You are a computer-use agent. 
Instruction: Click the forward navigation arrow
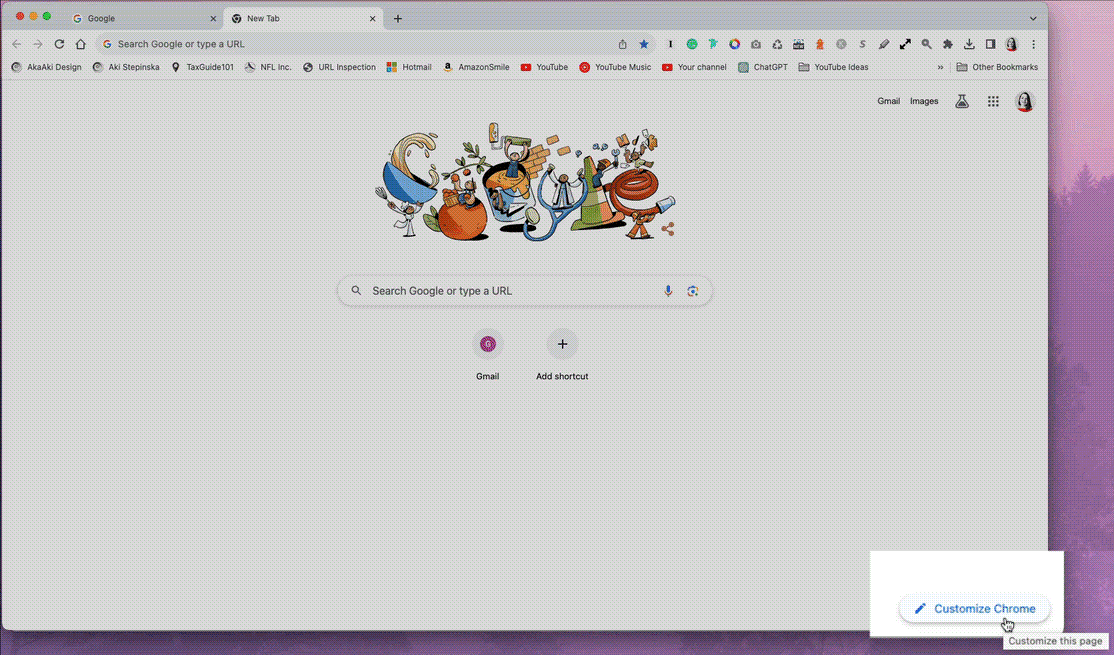[38, 44]
